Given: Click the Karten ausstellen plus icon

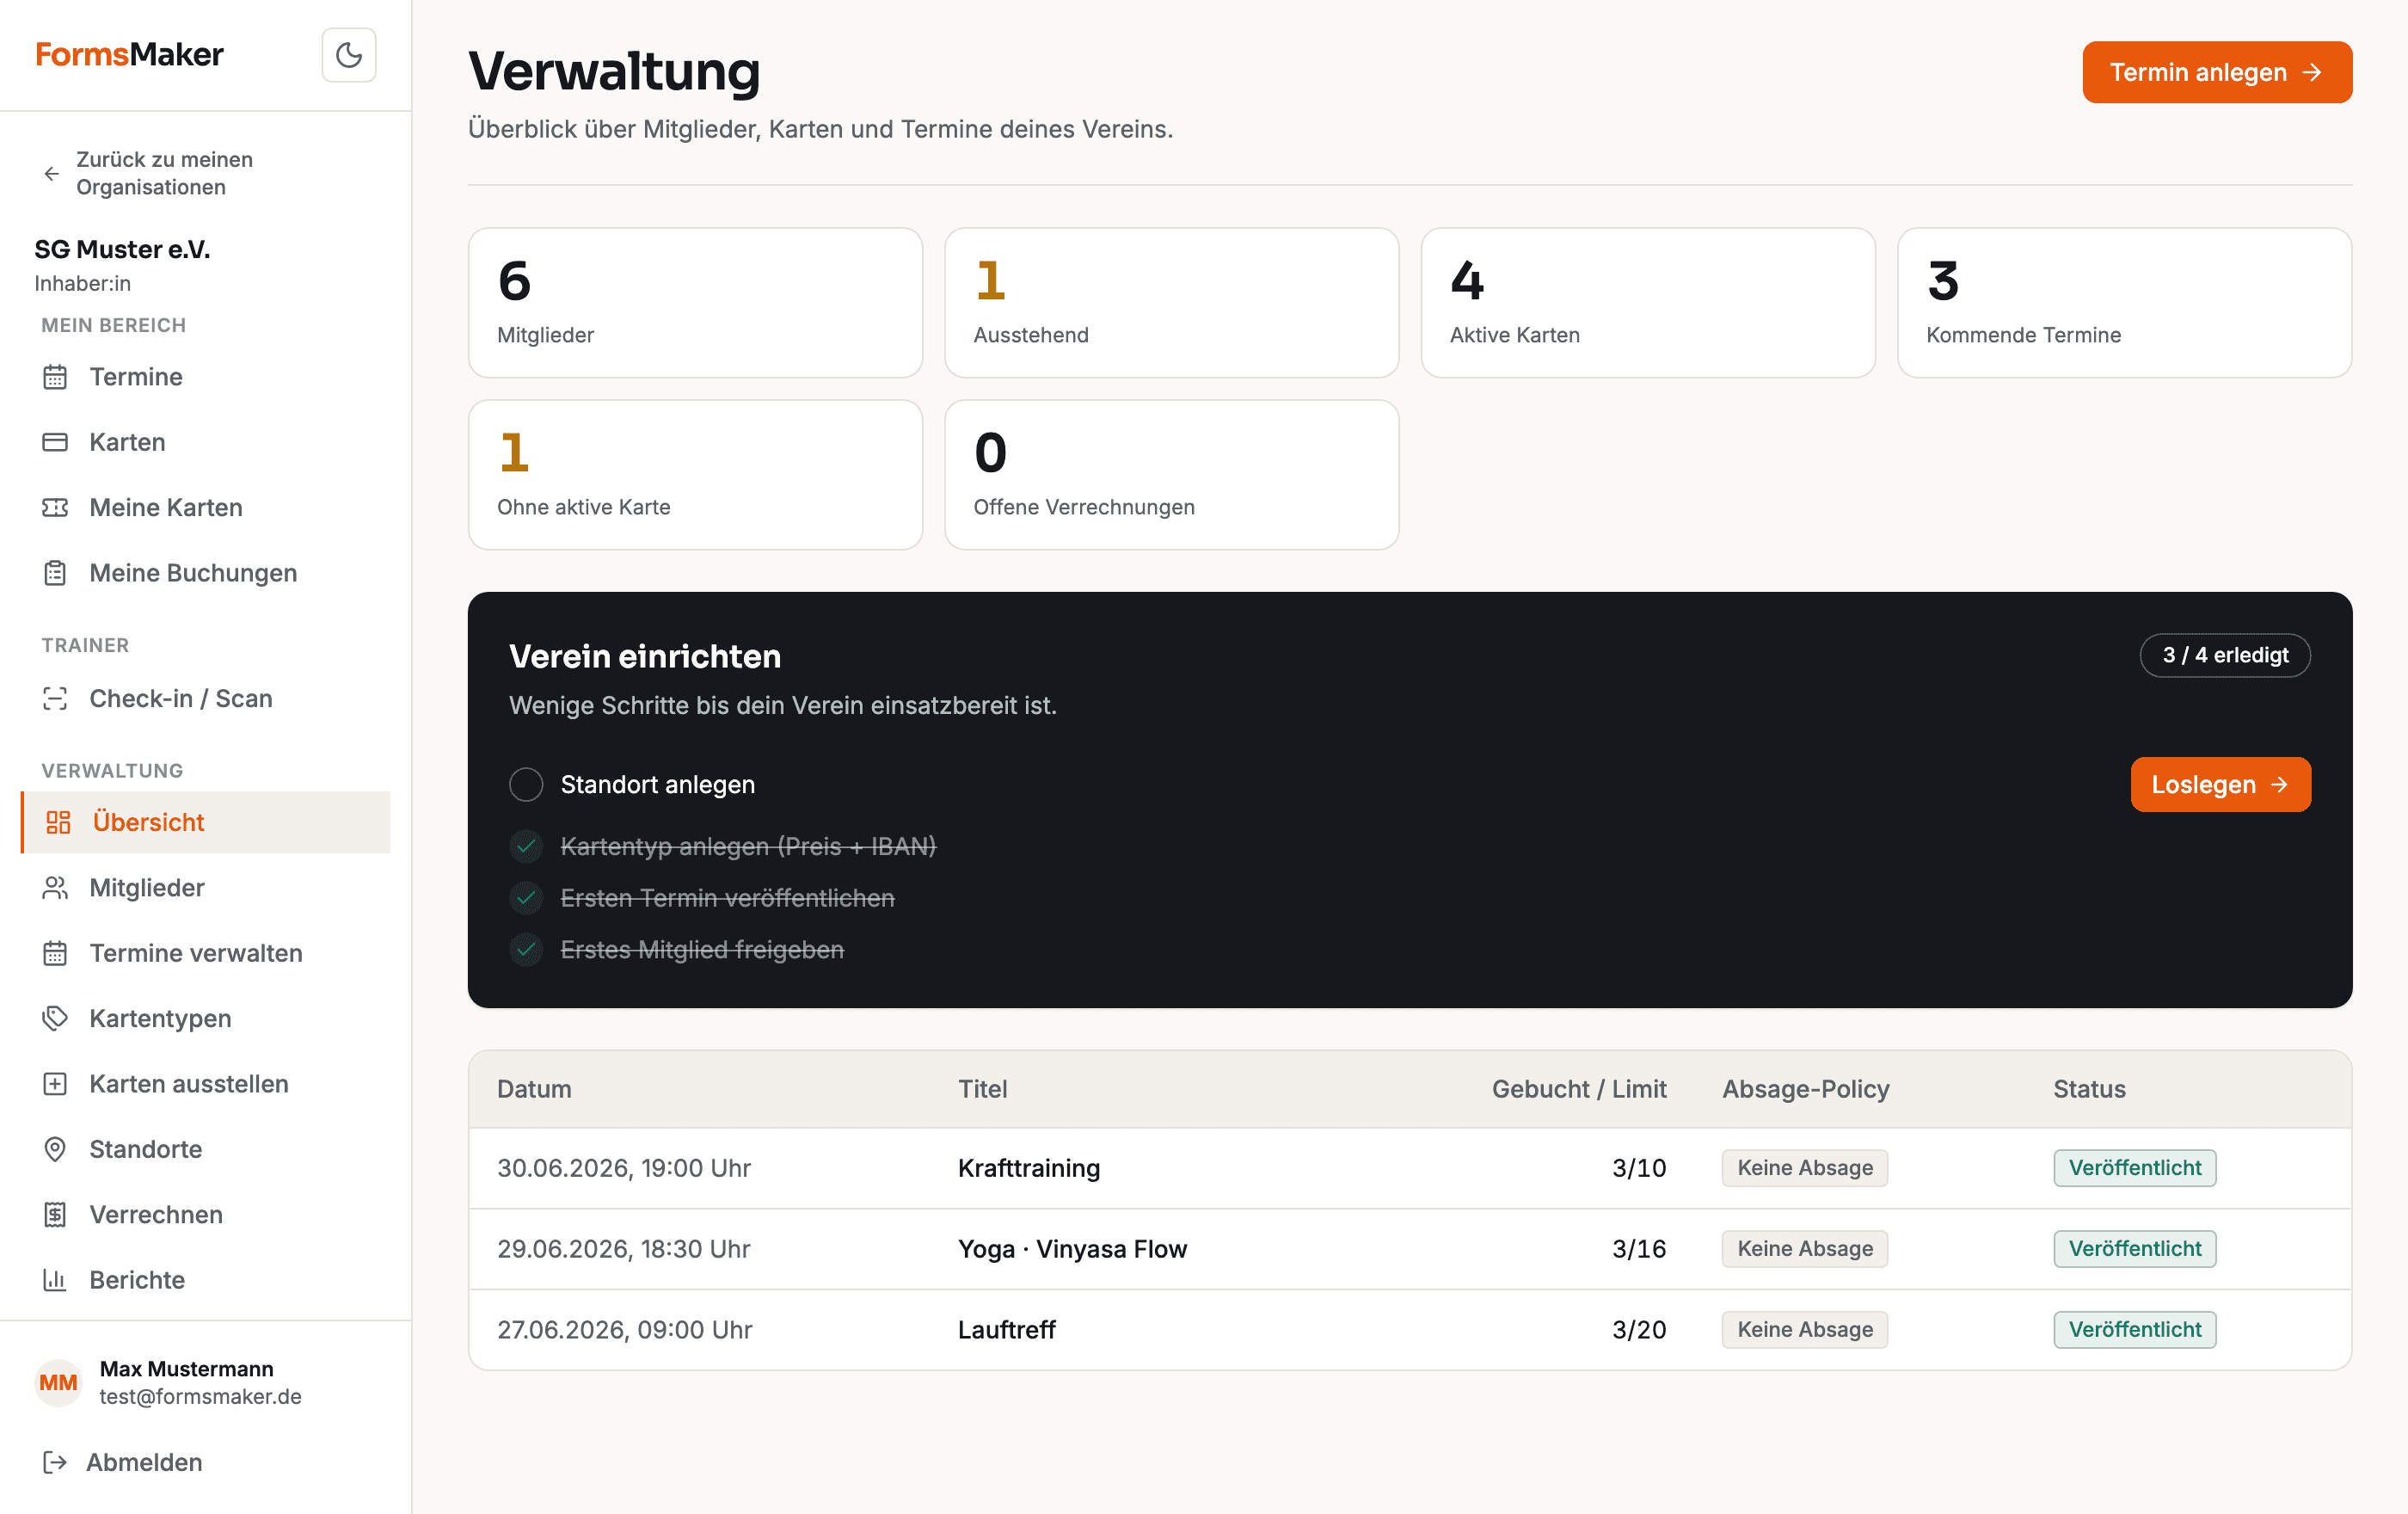Looking at the screenshot, I should [55, 1083].
